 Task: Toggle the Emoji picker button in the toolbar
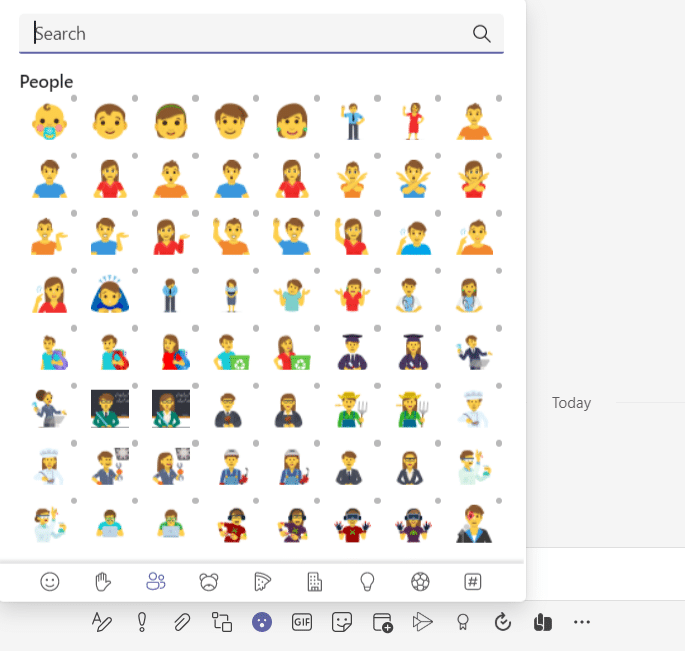coord(262,622)
